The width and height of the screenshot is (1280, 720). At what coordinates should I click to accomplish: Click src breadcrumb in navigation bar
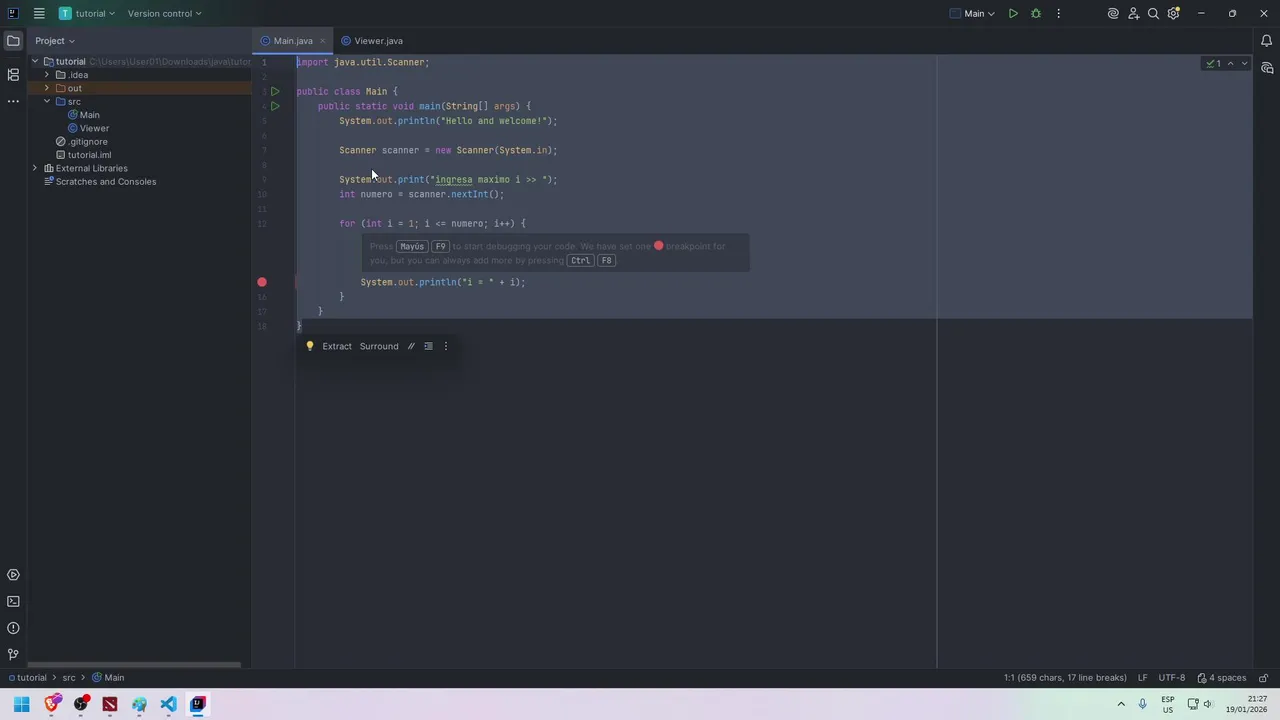(69, 678)
